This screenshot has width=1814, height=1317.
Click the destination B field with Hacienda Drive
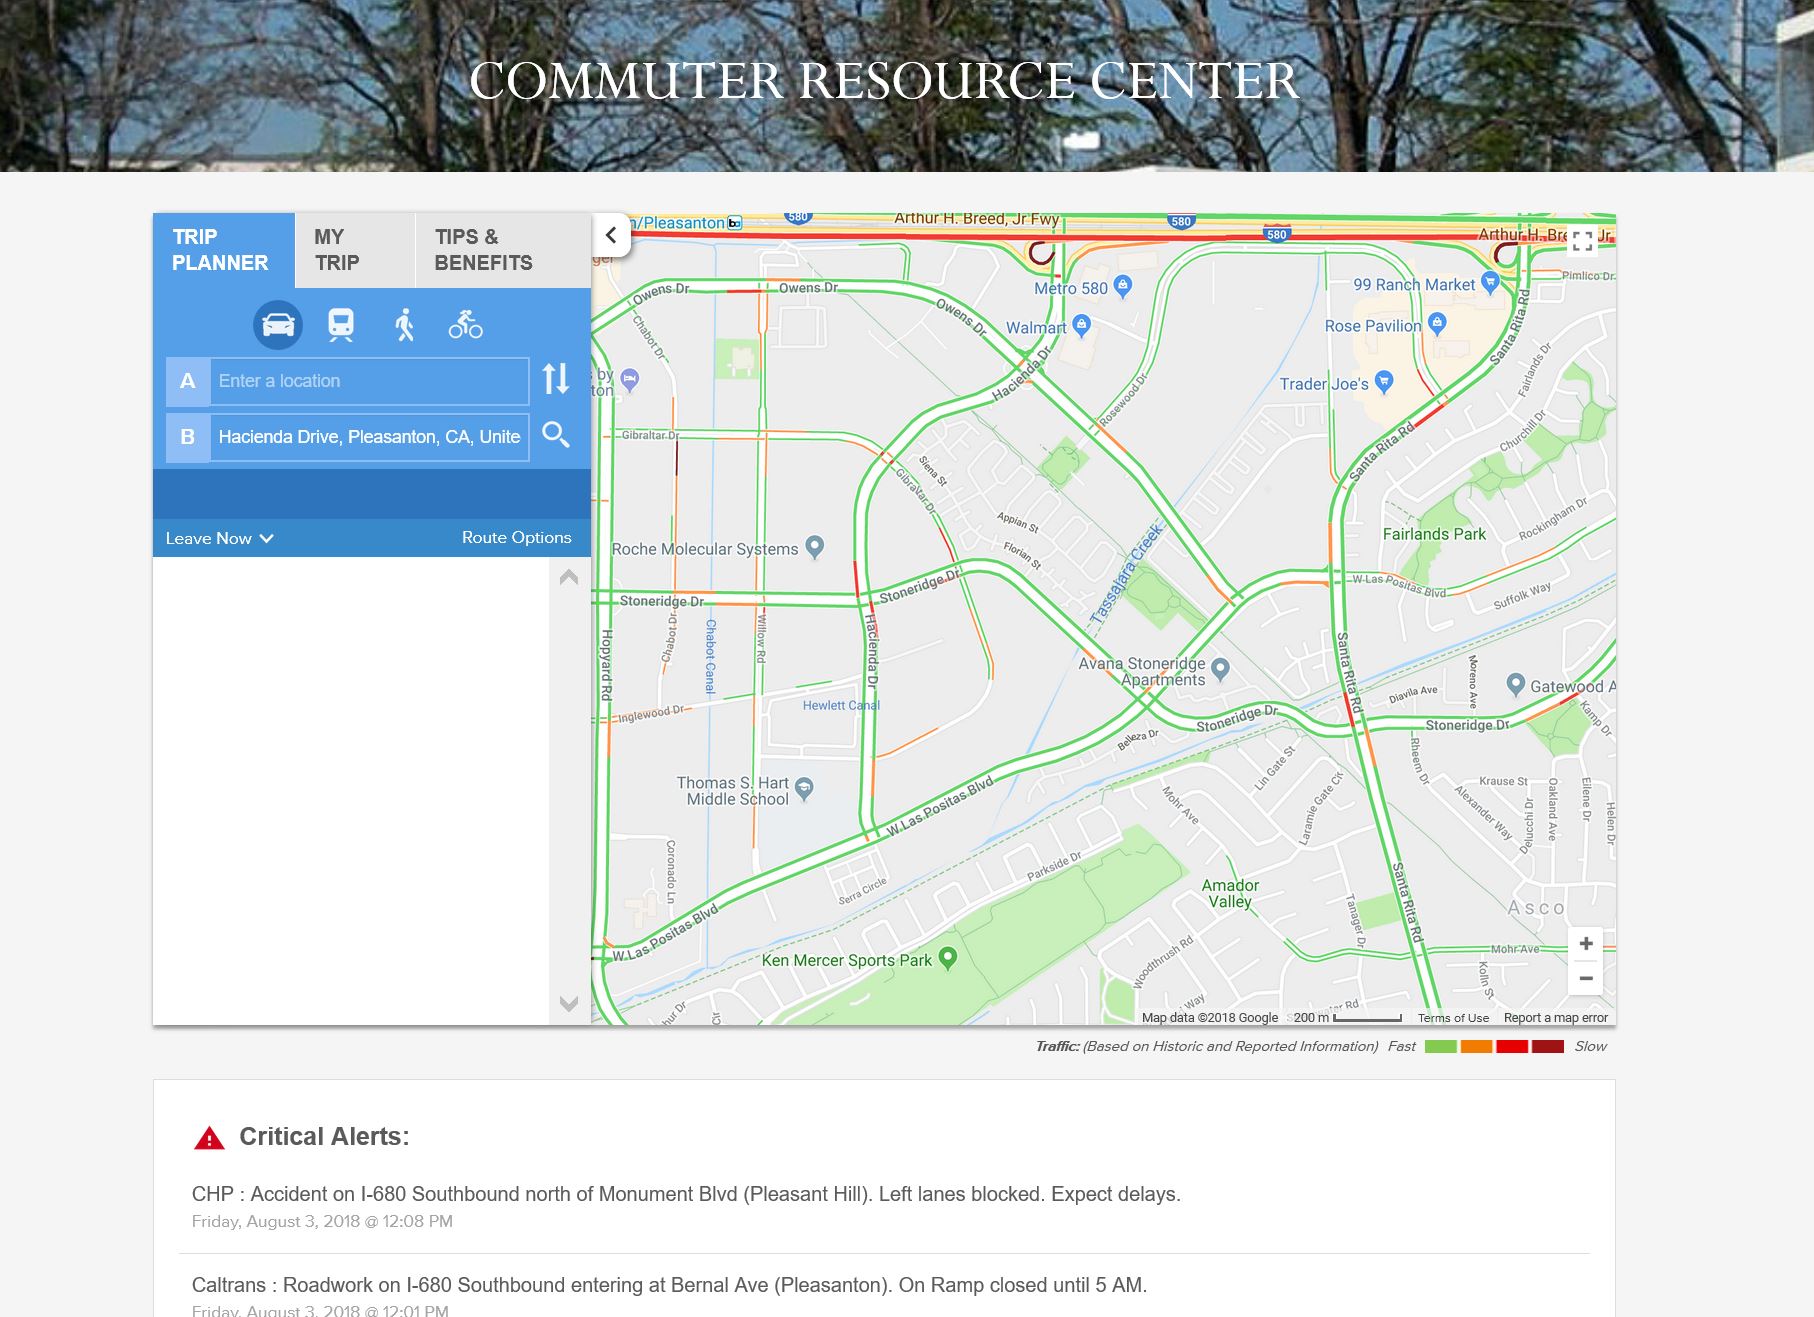(x=369, y=437)
